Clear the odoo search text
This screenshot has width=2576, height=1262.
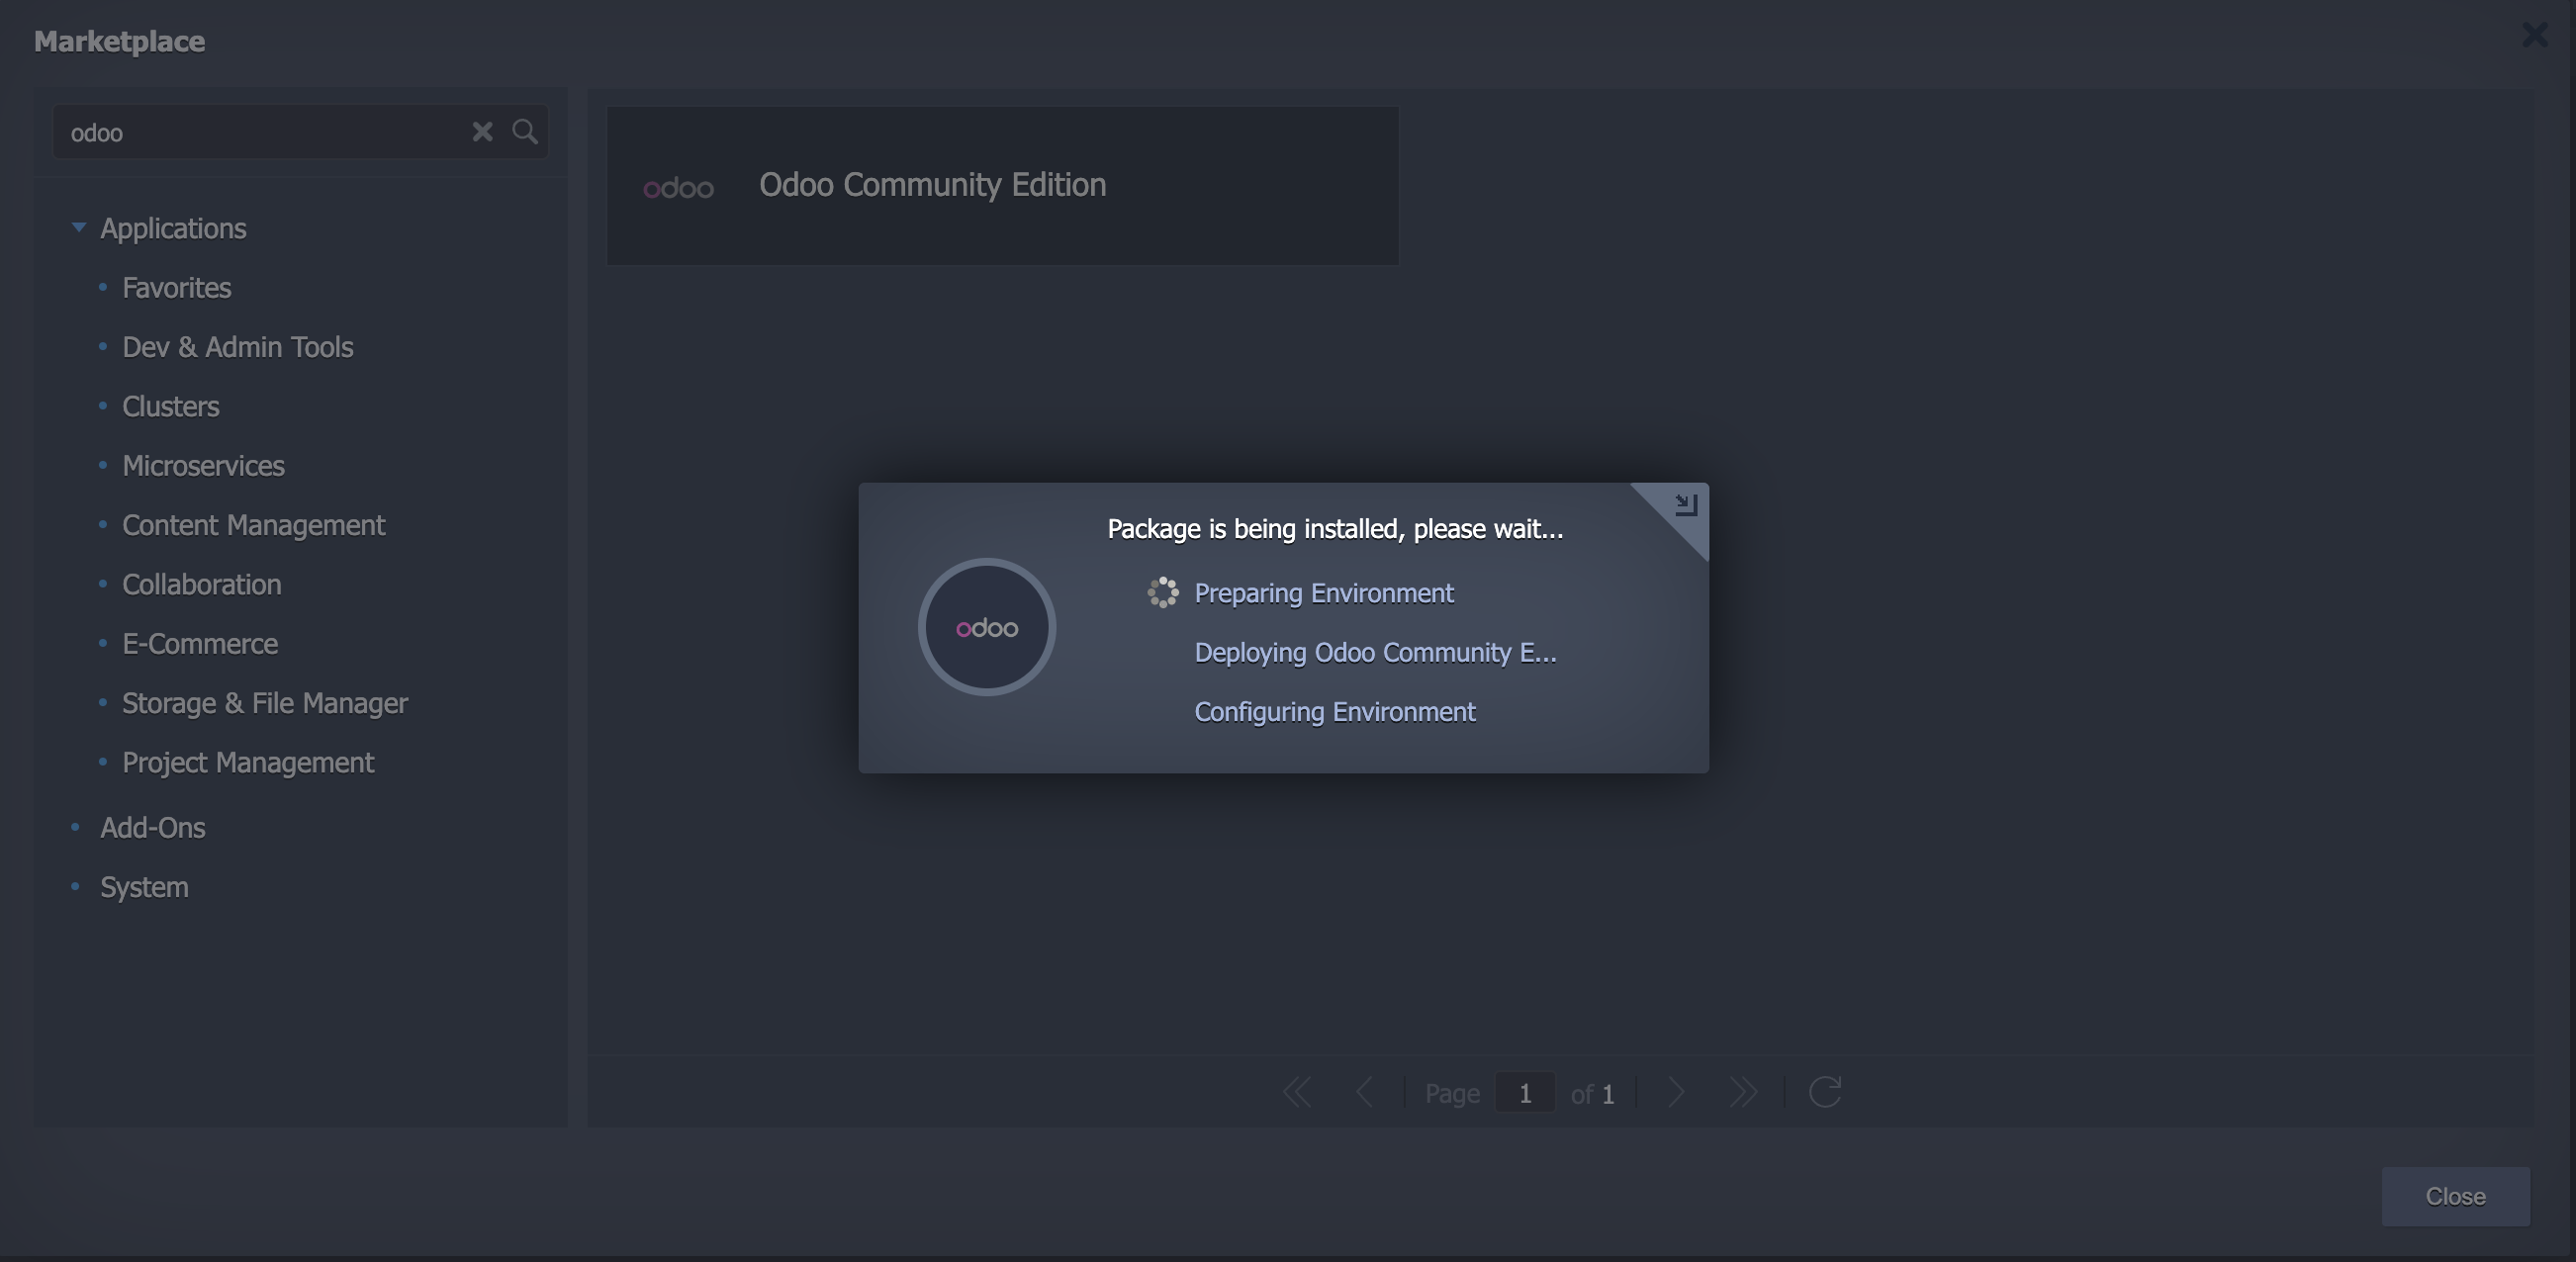(482, 132)
